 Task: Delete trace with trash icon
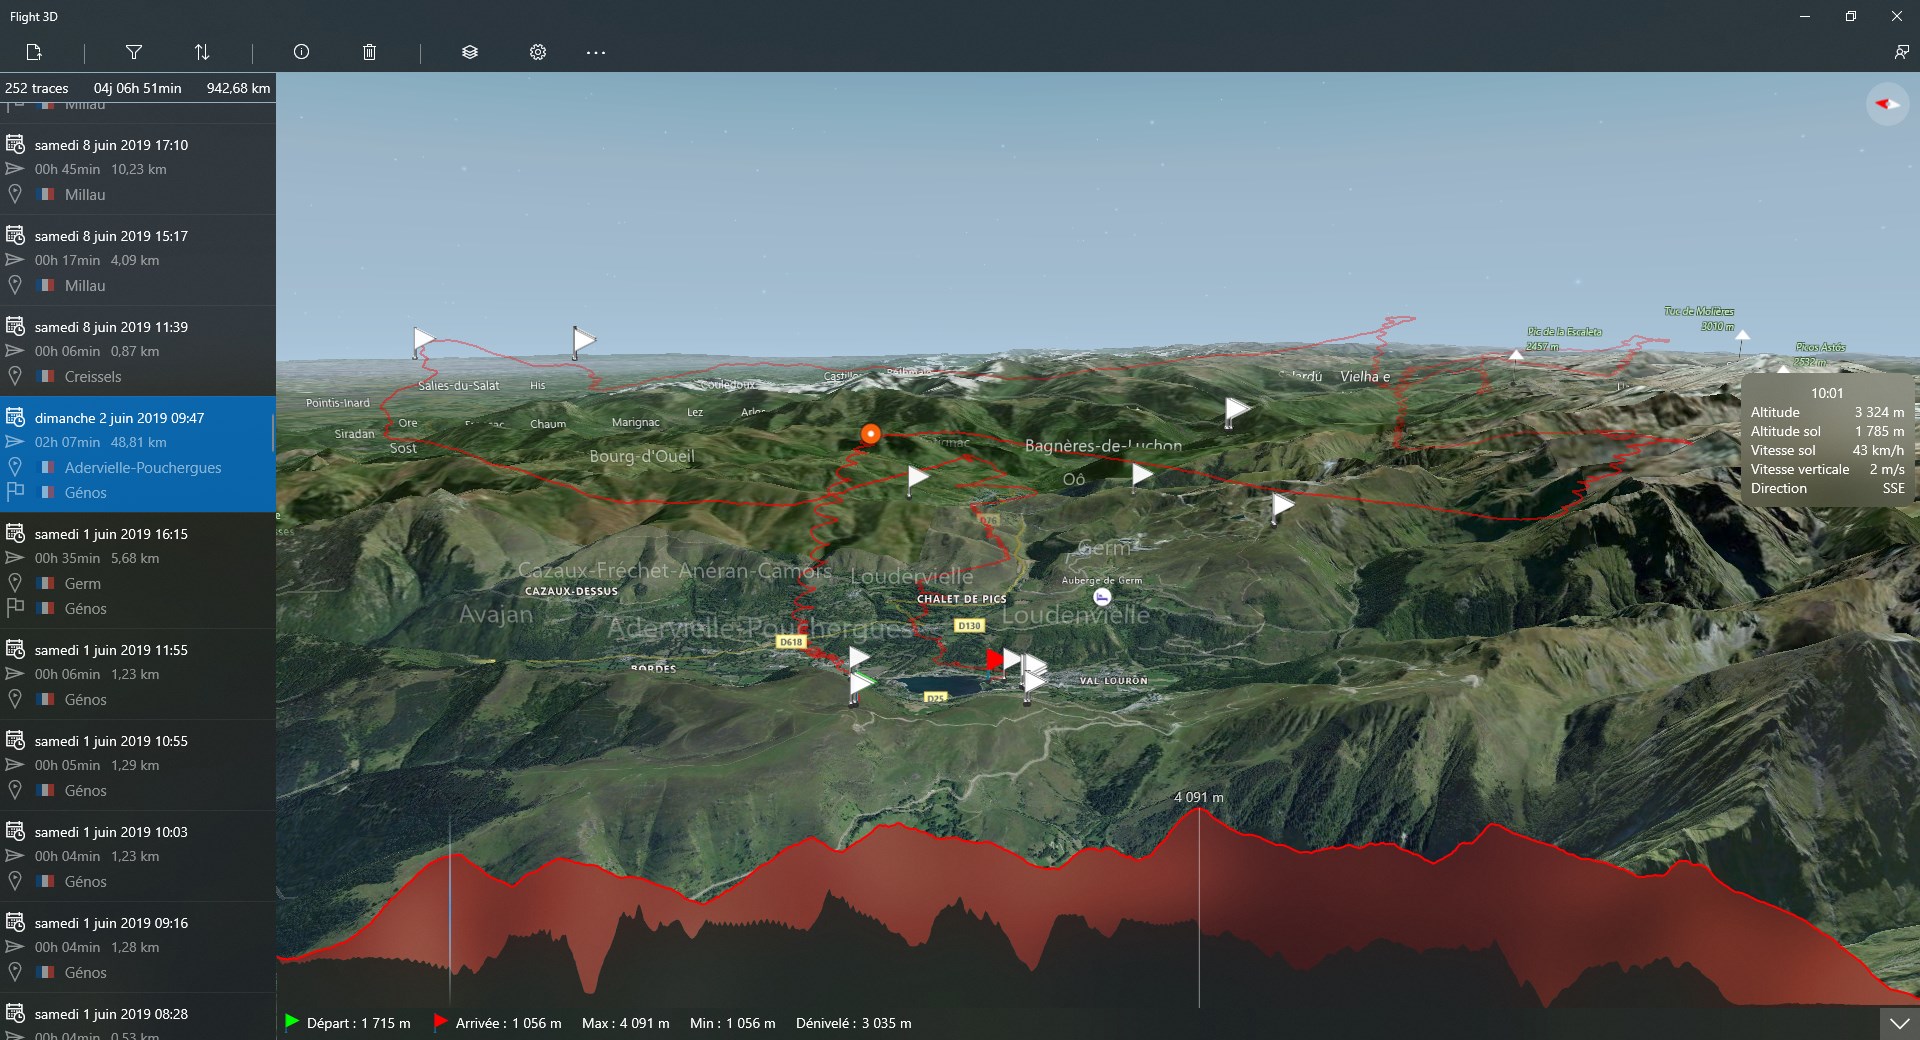pyautogui.click(x=369, y=52)
